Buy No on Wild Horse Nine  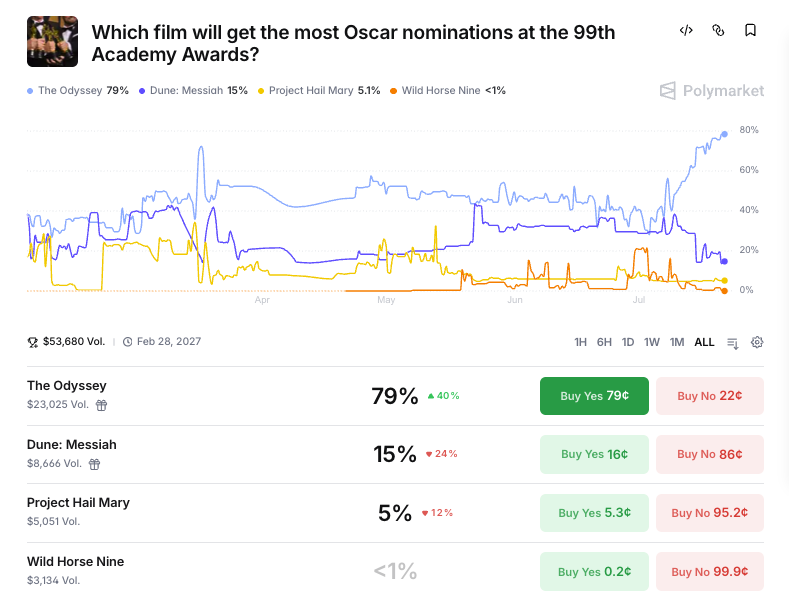point(709,572)
